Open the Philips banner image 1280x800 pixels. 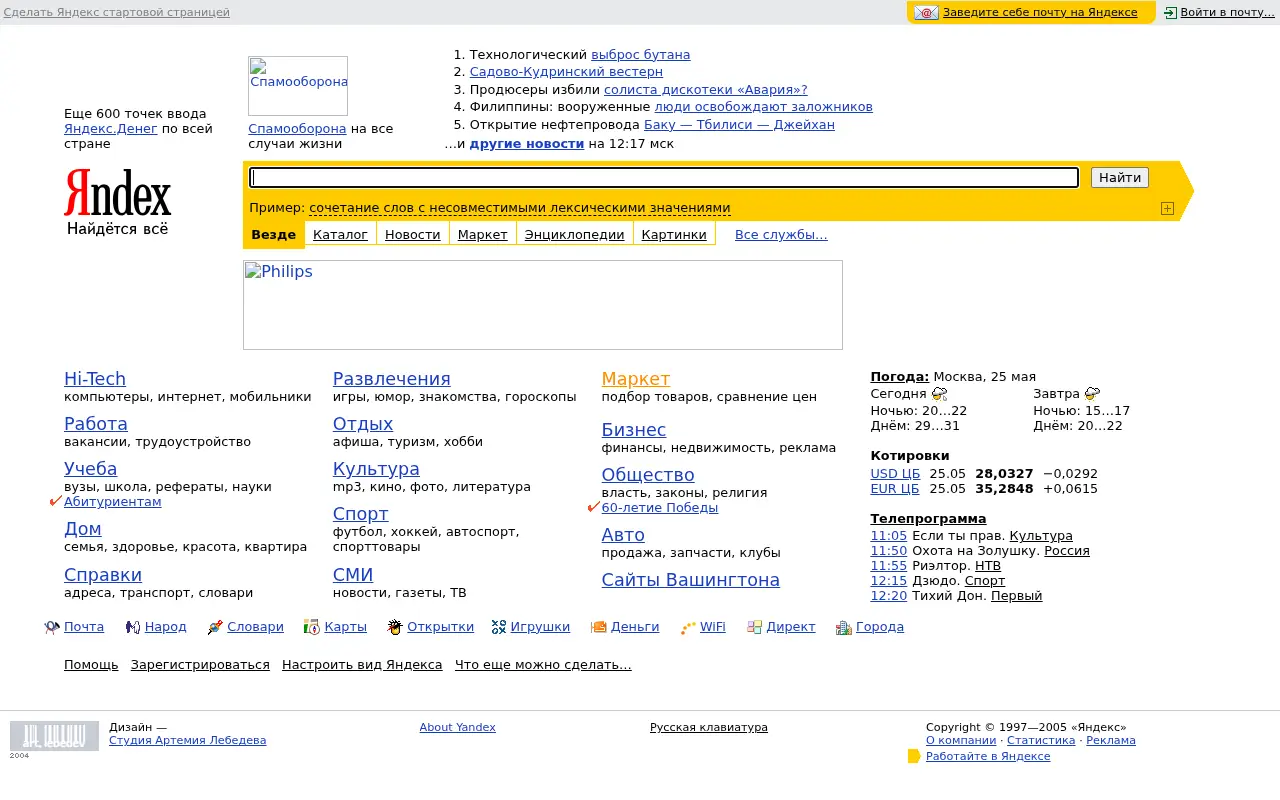pos(543,305)
